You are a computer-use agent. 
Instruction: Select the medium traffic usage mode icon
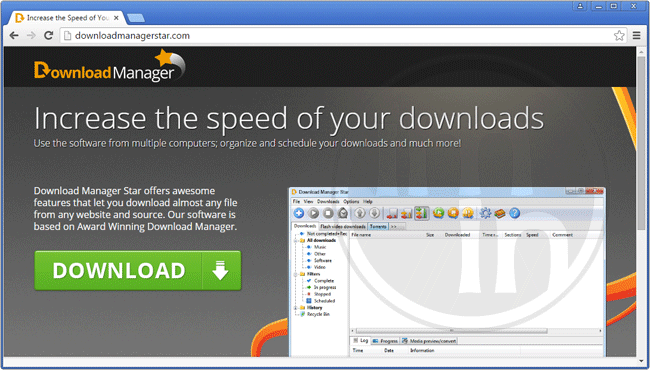pyautogui.click(x=406, y=213)
